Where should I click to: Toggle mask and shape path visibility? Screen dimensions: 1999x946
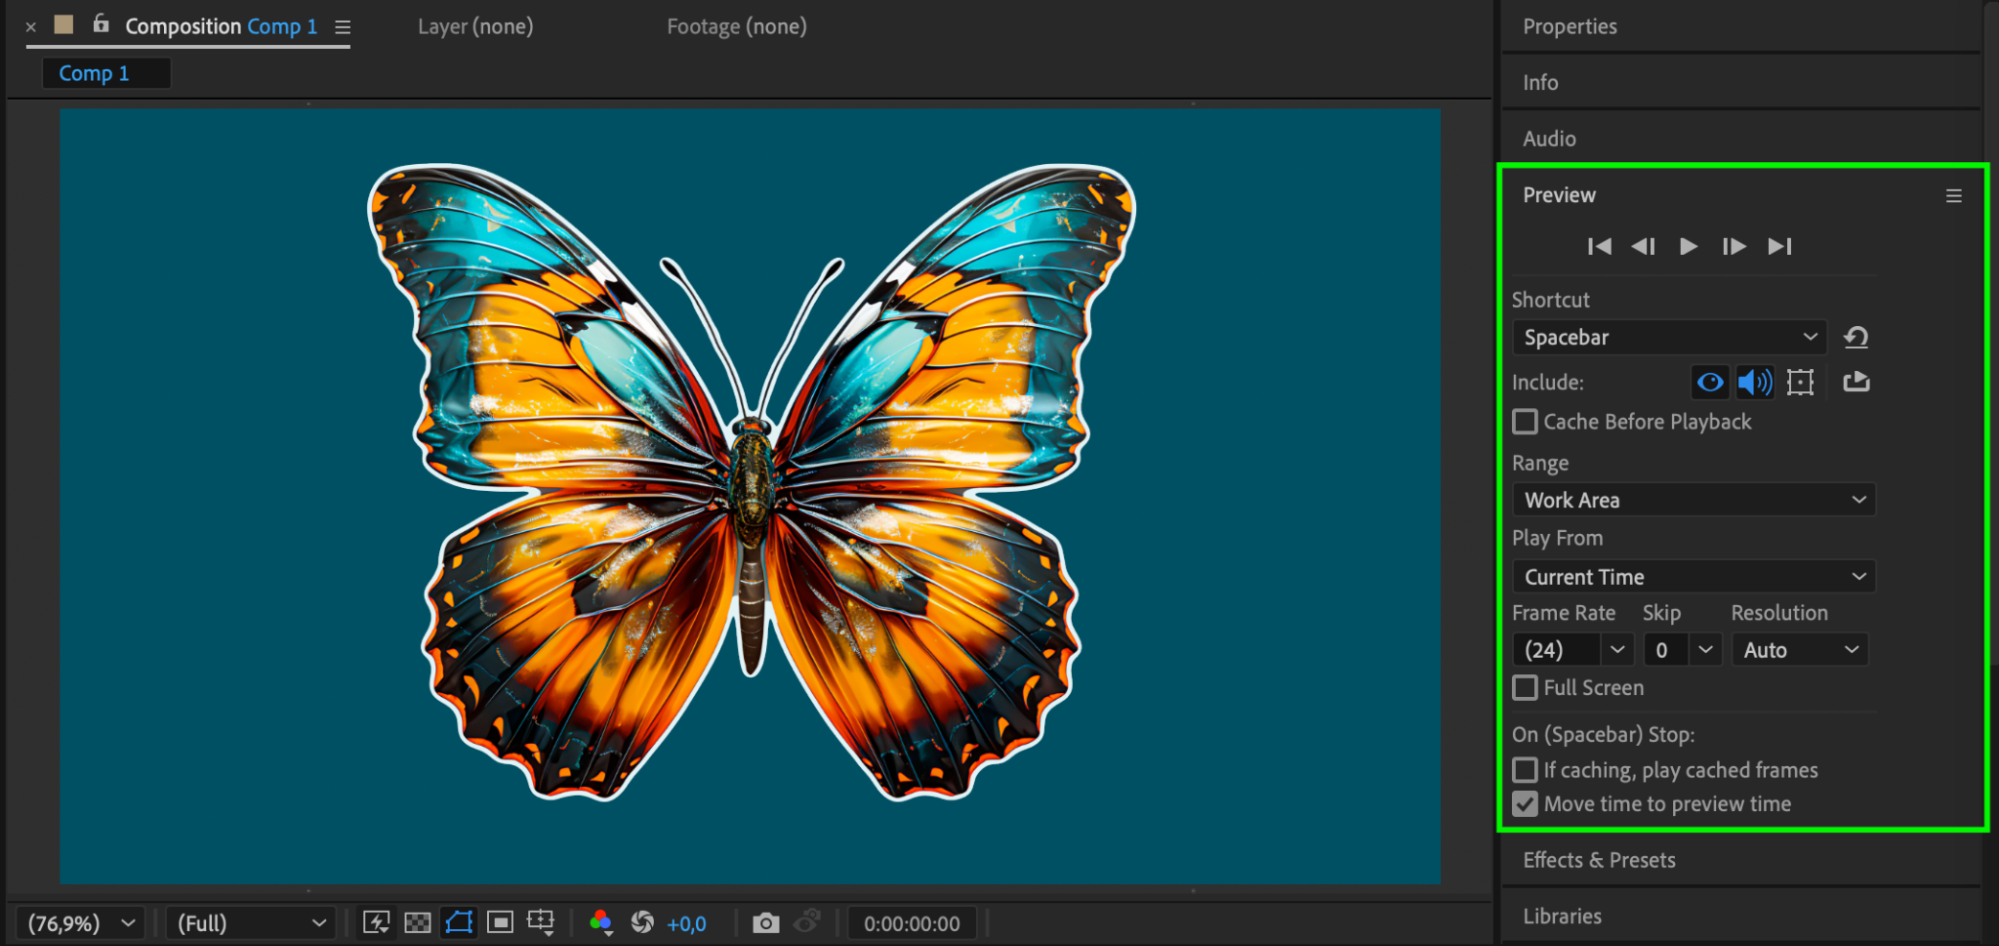tap(459, 923)
